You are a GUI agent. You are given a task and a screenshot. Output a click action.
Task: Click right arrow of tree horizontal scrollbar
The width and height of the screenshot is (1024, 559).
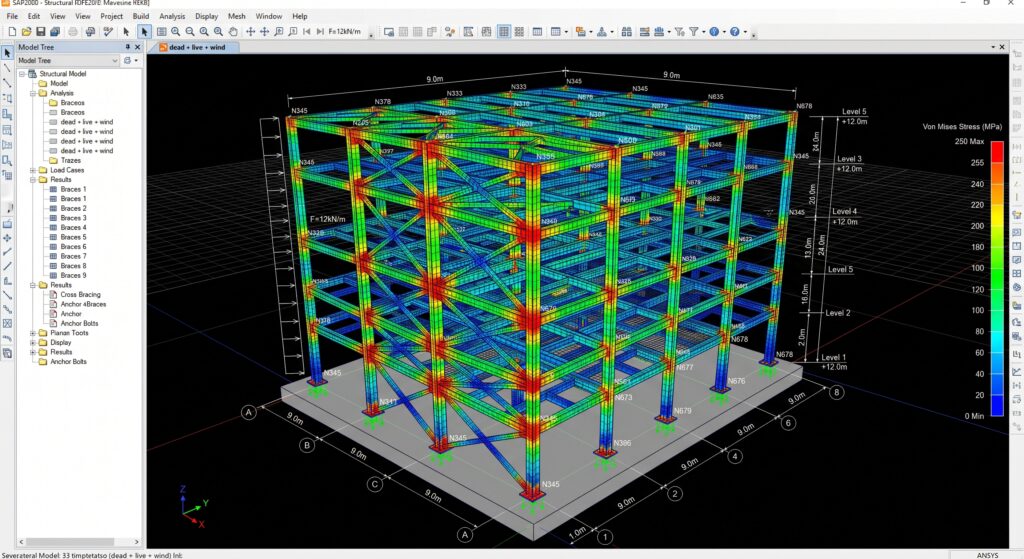pyautogui.click(x=136, y=542)
